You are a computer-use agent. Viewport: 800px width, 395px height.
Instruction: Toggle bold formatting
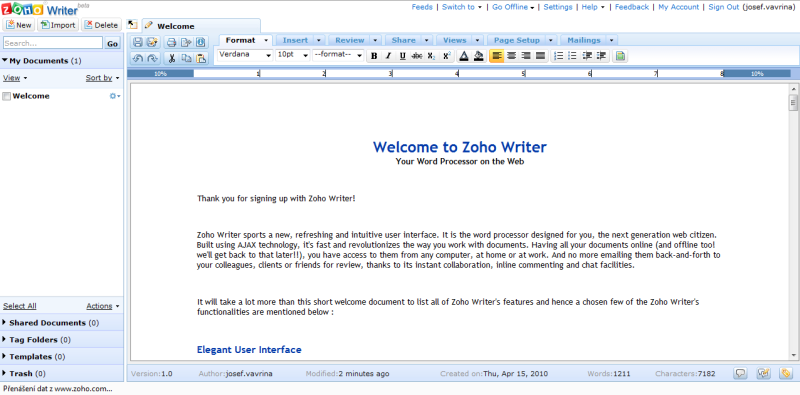point(374,56)
